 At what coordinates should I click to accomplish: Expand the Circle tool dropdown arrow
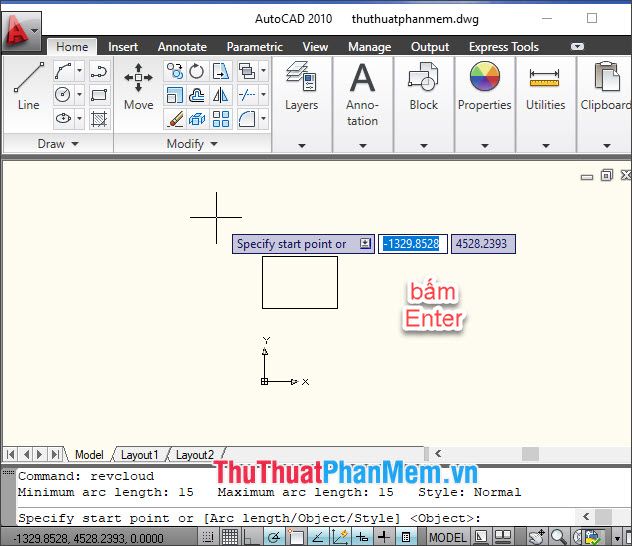(x=79, y=95)
